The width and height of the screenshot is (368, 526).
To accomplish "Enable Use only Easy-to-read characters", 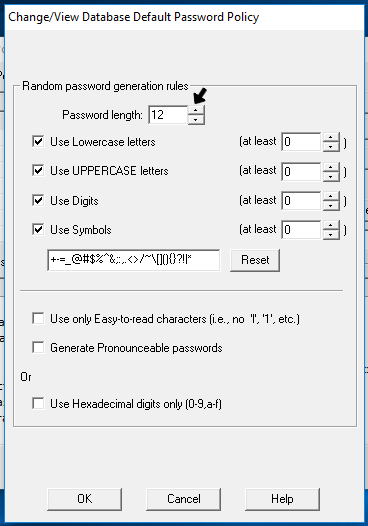I will [x=38, y=318].
